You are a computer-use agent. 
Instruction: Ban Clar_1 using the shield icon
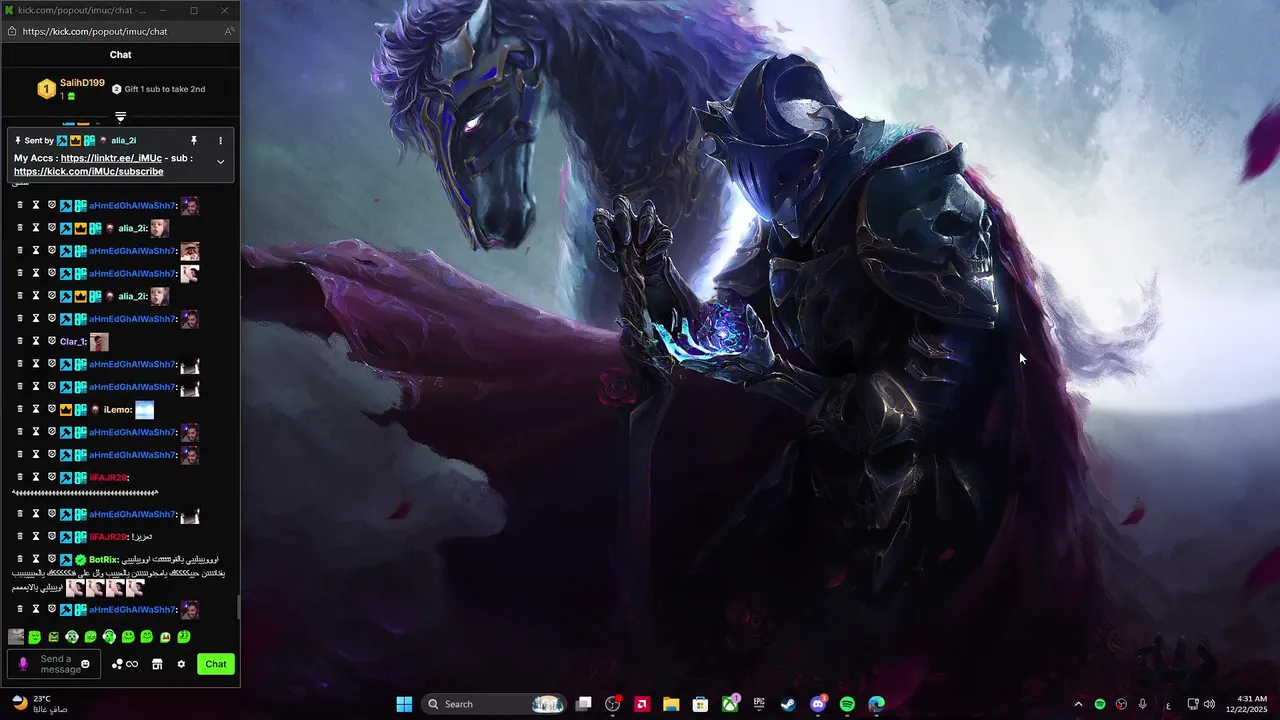(x=52, y=341)
